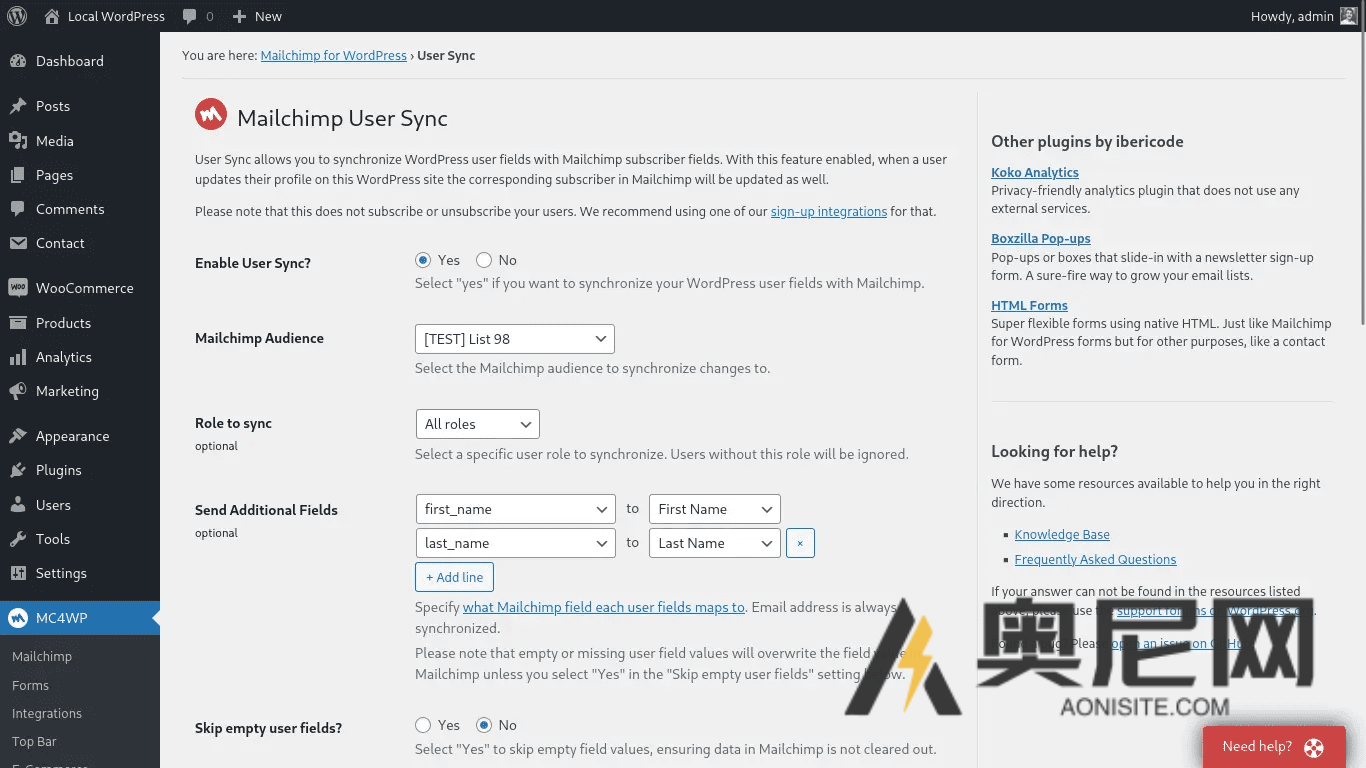The width and height of the screenshot is (1366, 768).
Task: Click the Comments bubble icon in sidebar
Action: pyautogui.click(x=18, y=209)
